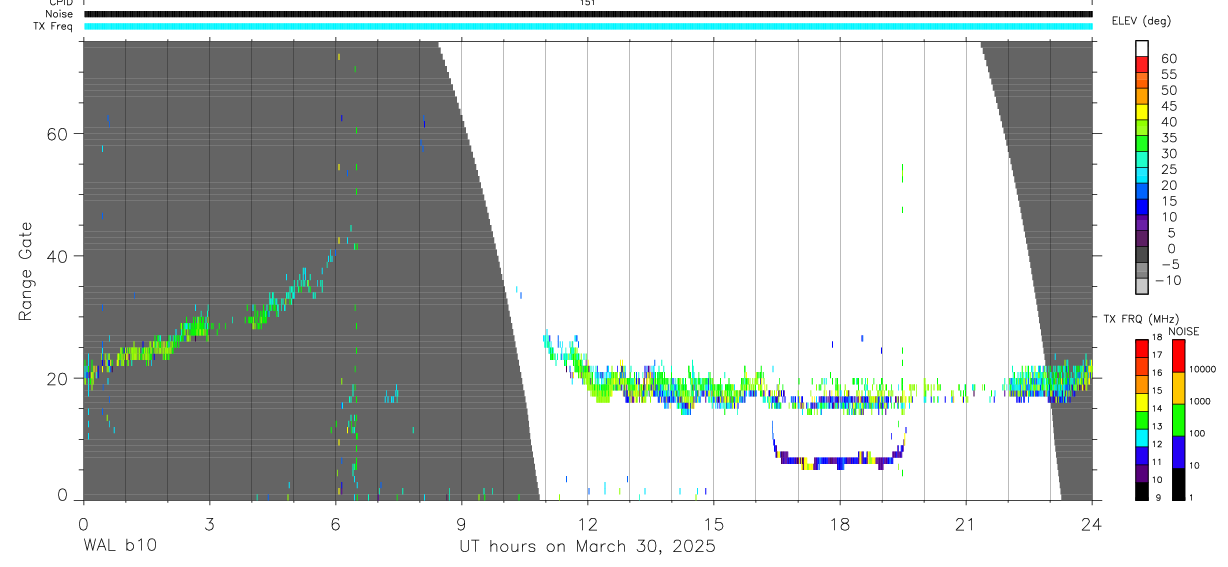
Task: Click the '20' tick on the Range Gate axis
Action: (x=57, y=379)
